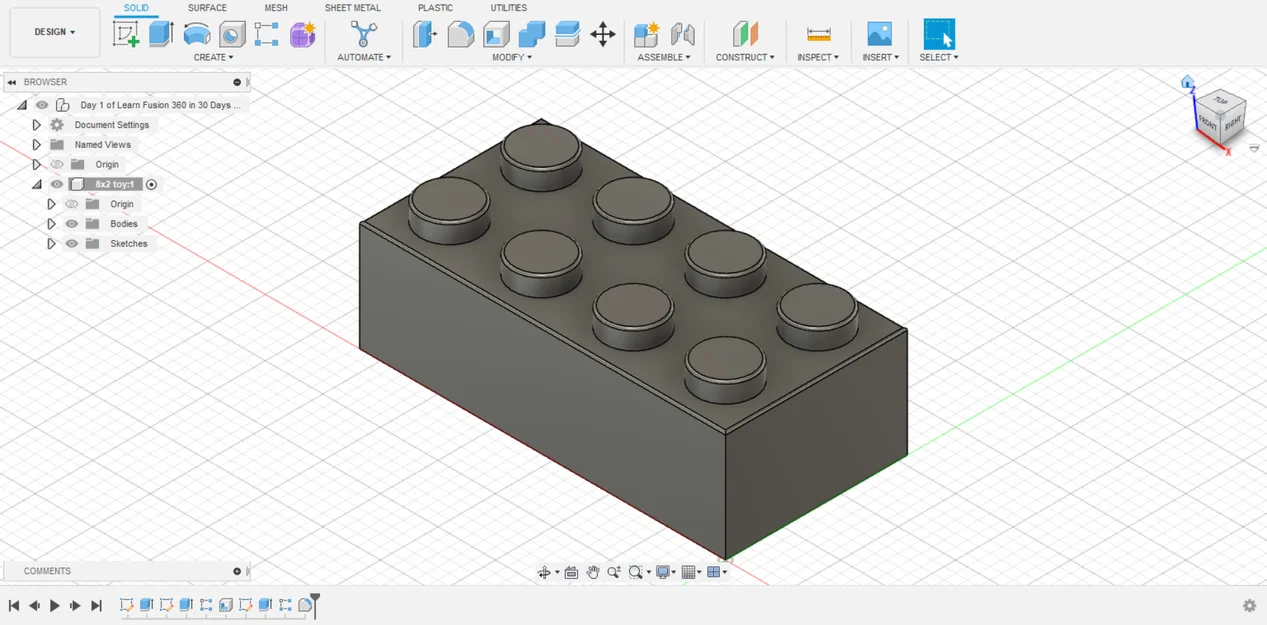1267x625 pixels.
Task: Click the Revolve tool icon
Action: (196, 33)
